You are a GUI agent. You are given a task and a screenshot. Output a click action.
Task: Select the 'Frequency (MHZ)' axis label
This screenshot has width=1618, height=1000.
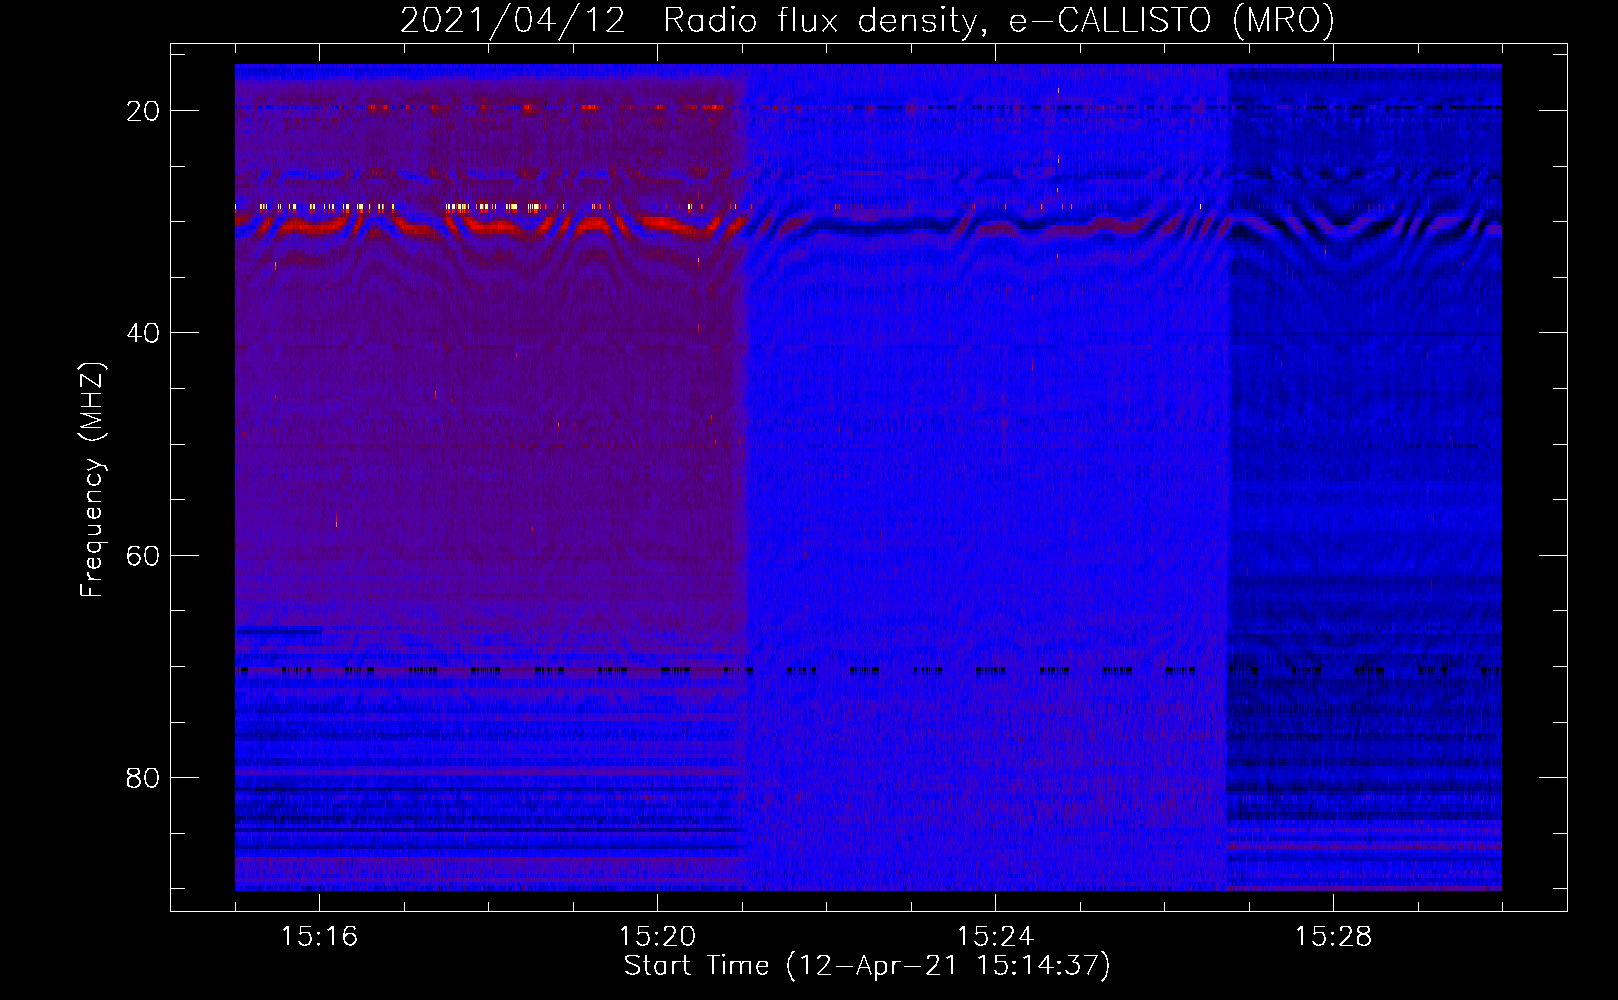tap(92, 480)
